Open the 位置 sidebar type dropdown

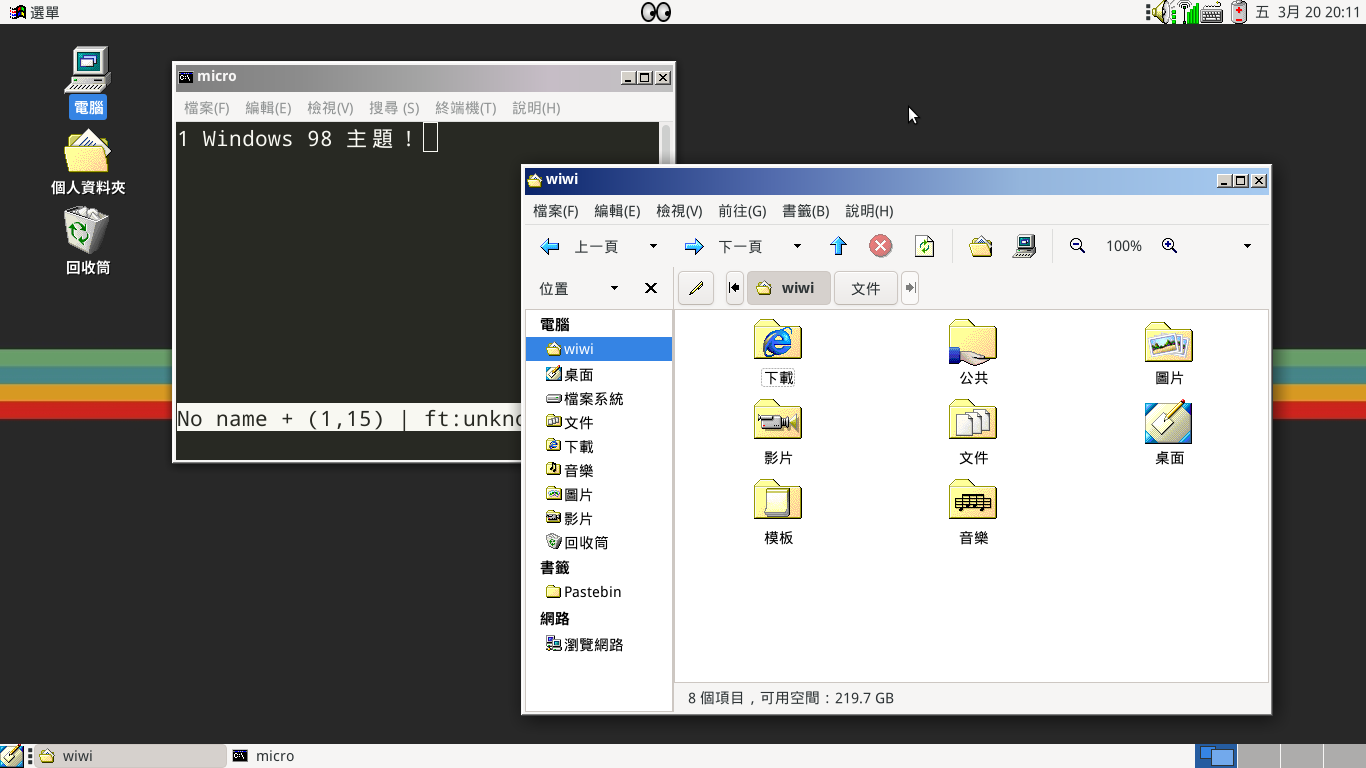coord(614,288)
